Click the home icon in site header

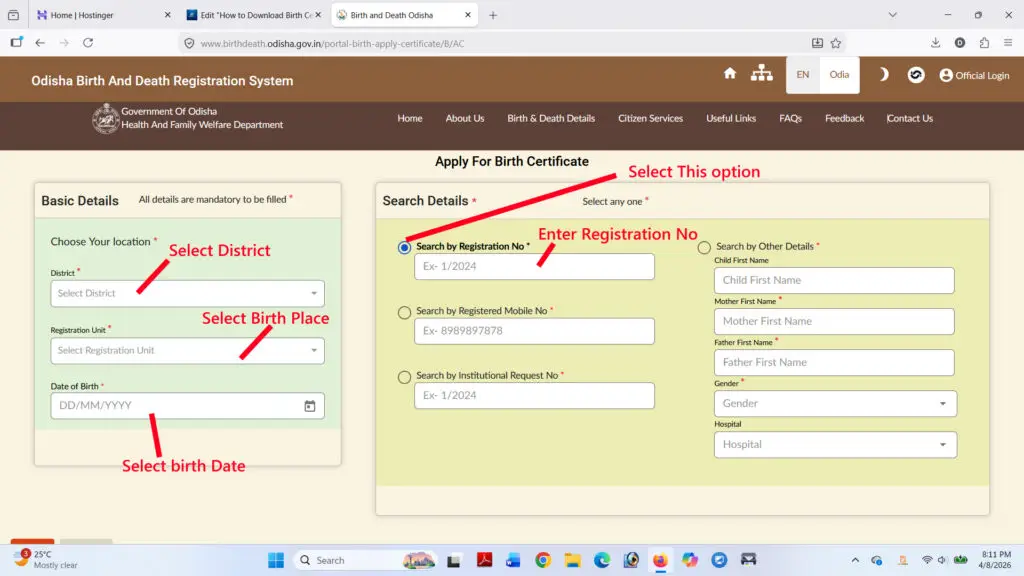click(730, 74)
